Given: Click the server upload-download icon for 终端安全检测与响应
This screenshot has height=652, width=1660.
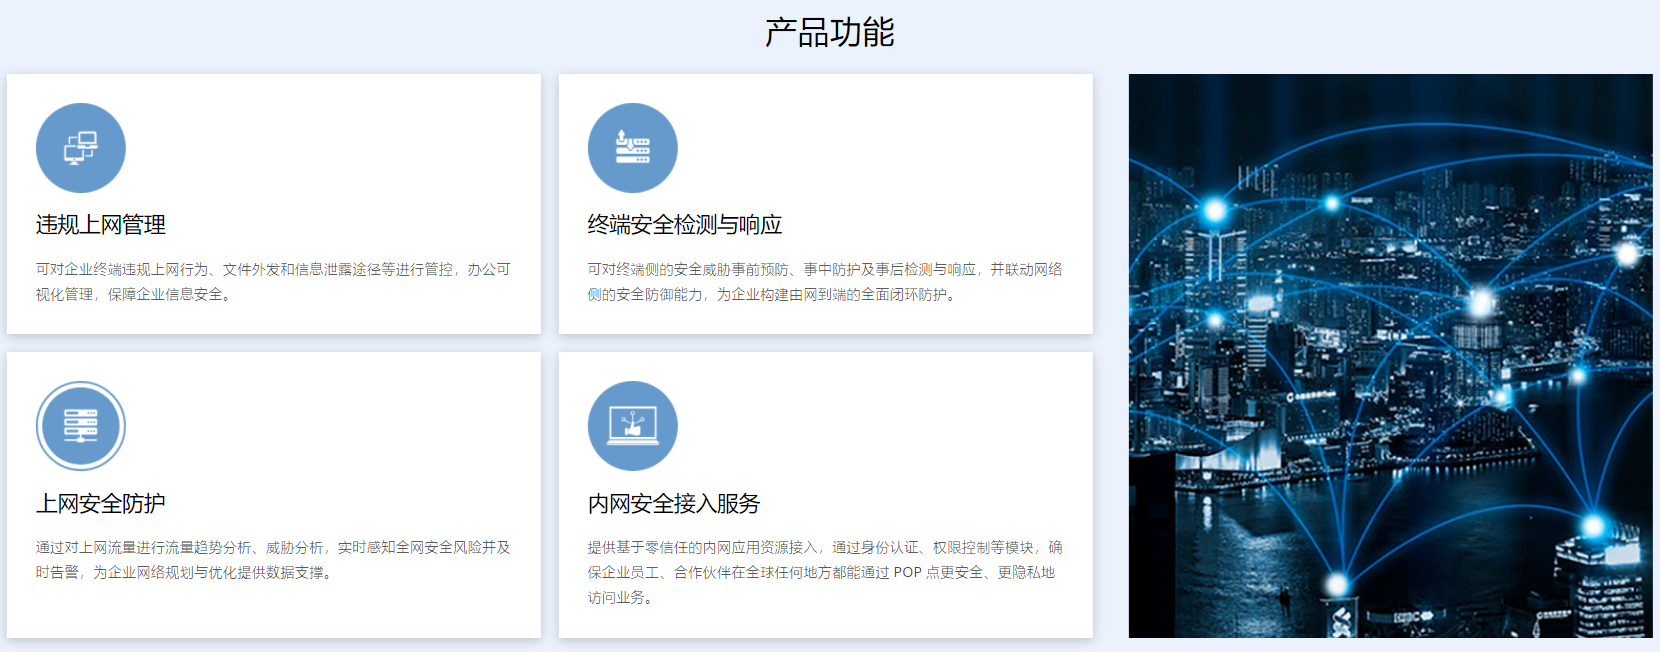Looking at the screenshot, I should point(632,148).
